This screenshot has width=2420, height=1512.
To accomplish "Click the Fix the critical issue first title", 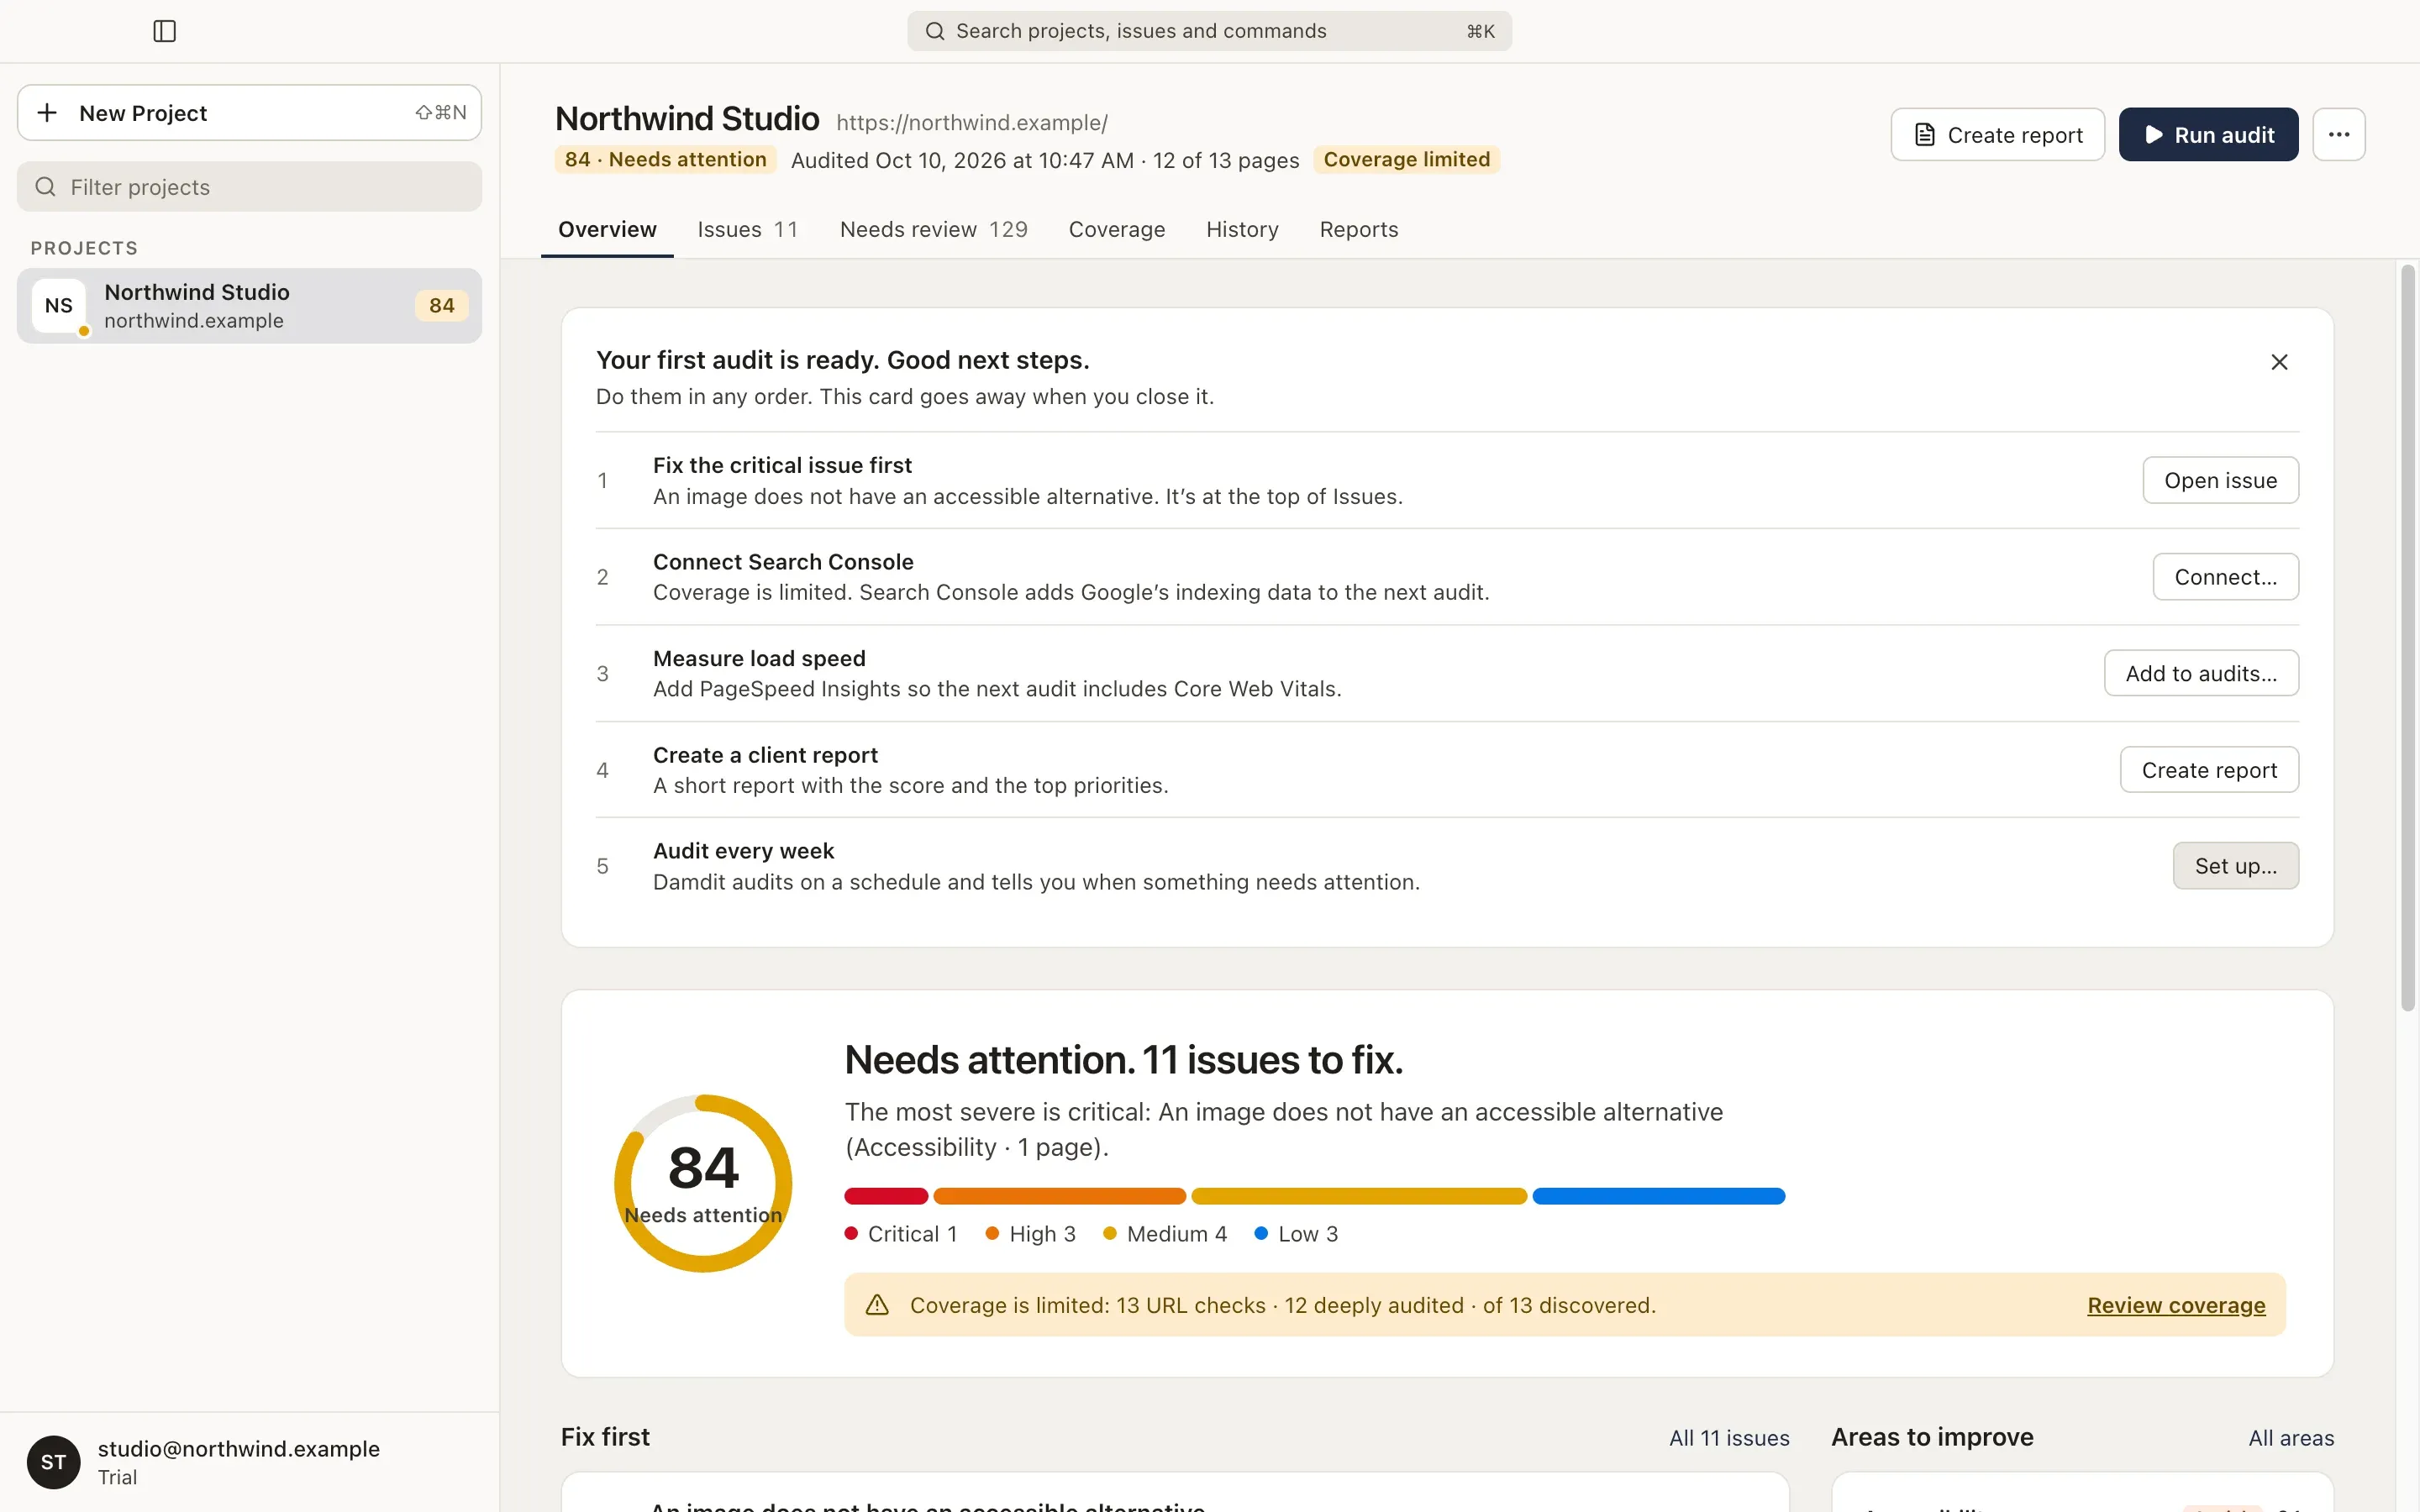I will [782, 465].
